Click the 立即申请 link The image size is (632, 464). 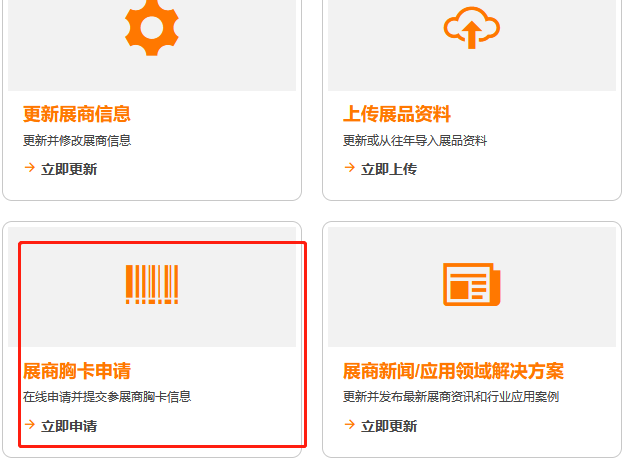point(69,426)
